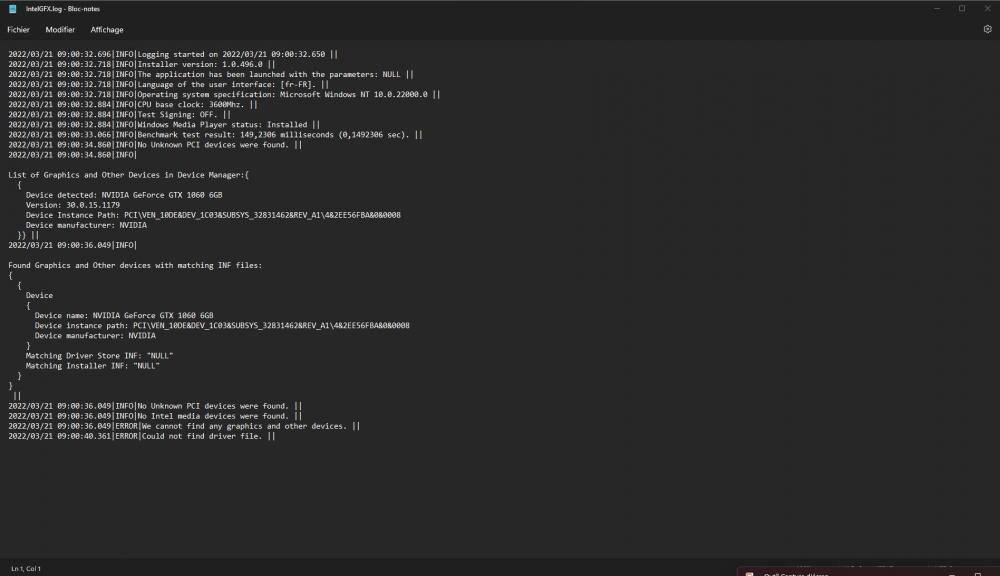Image resolution: width=1000 pixels, height=576 pixels.
Task: Open the Affichage menu
Action: [107, 30]
